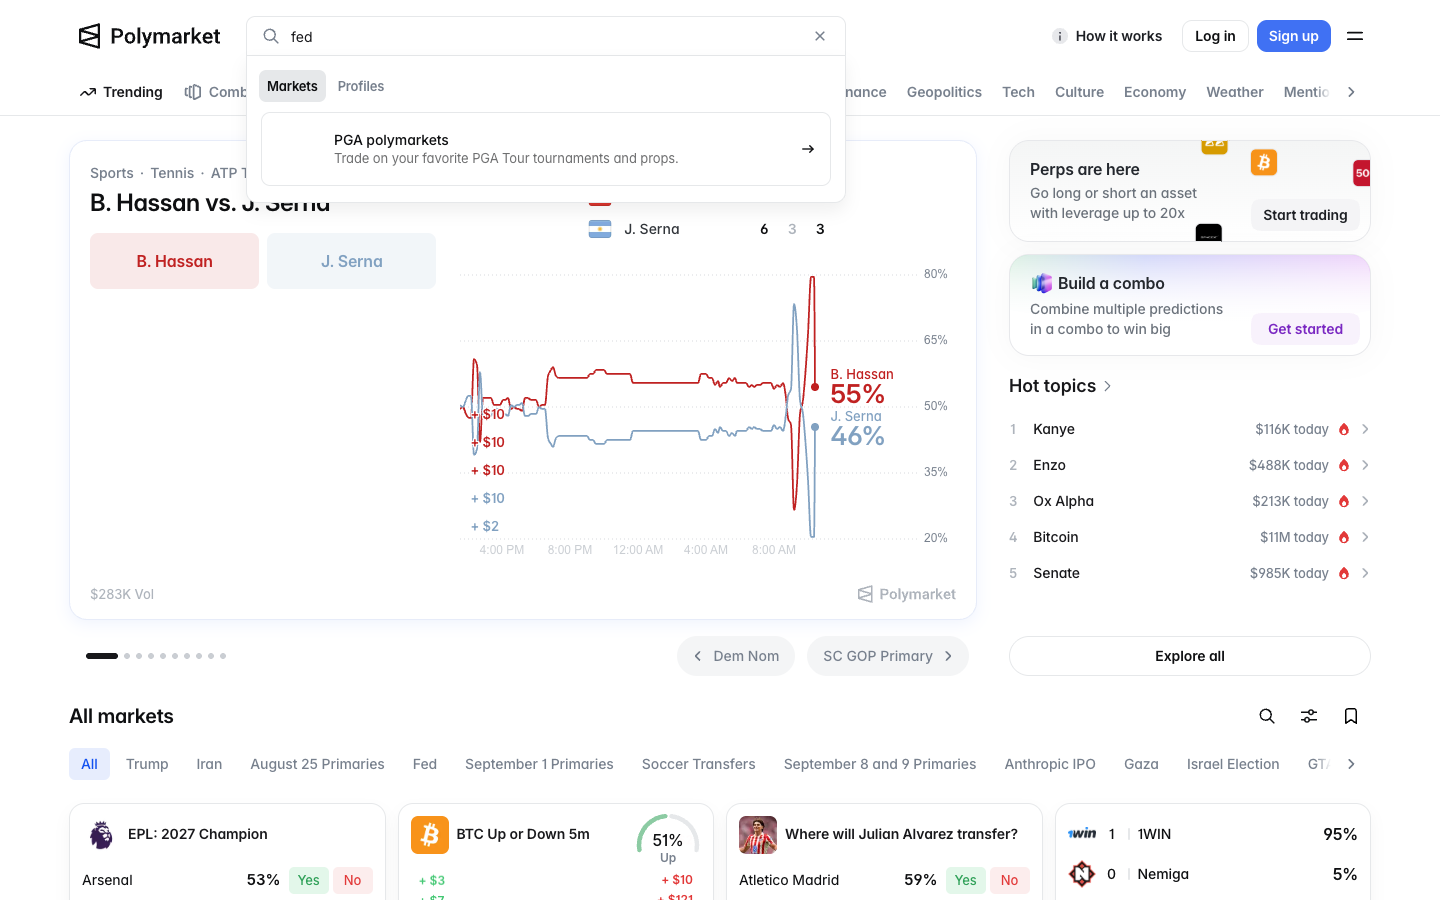Open the hamburger menu
The height and width of the screenshot is (900, 1440).
(x=1355, y=36)
